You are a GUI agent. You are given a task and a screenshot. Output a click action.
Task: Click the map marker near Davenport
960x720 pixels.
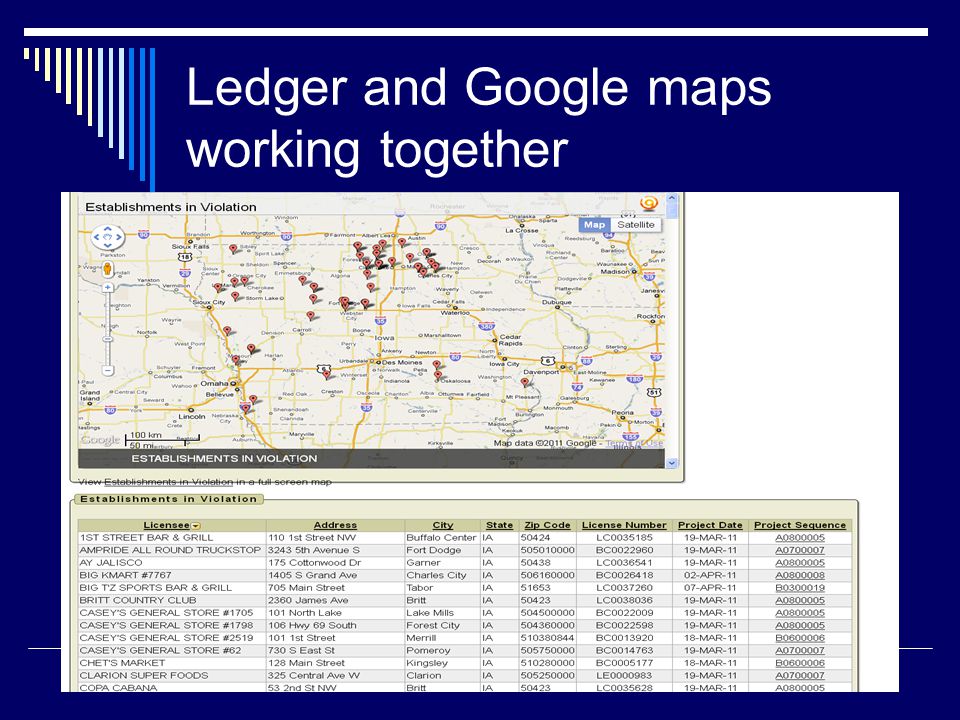(525, 382)
